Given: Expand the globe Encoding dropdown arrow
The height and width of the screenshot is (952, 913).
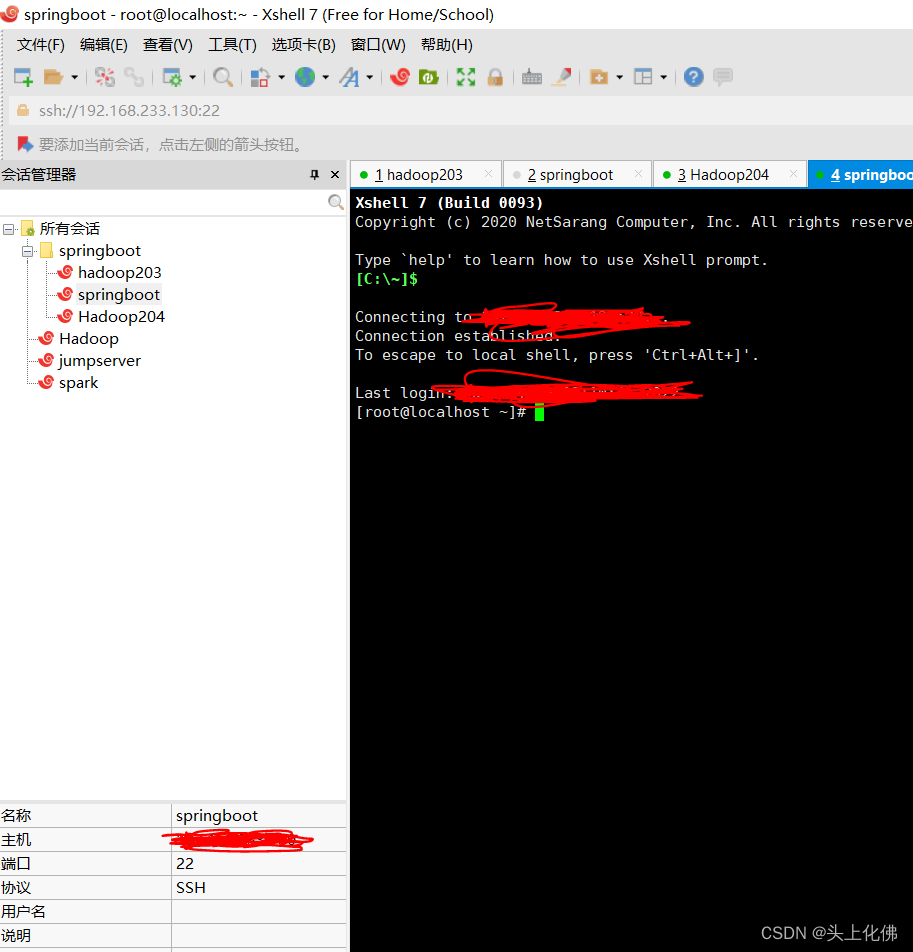Looking at the screenshot, I should coord(325,77).
